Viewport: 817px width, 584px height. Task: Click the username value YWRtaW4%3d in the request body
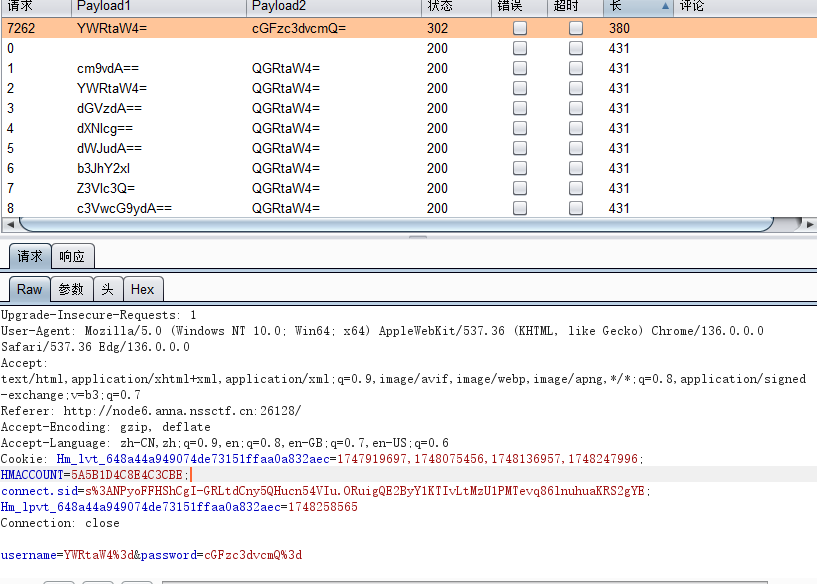(x=98, y=555)
